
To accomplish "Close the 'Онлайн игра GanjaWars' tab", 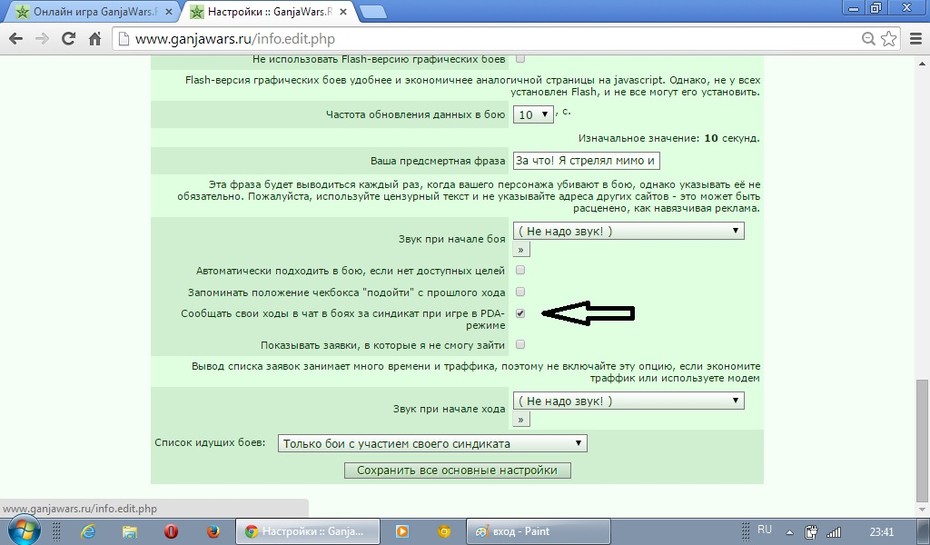I will click(x=169, y=12).
